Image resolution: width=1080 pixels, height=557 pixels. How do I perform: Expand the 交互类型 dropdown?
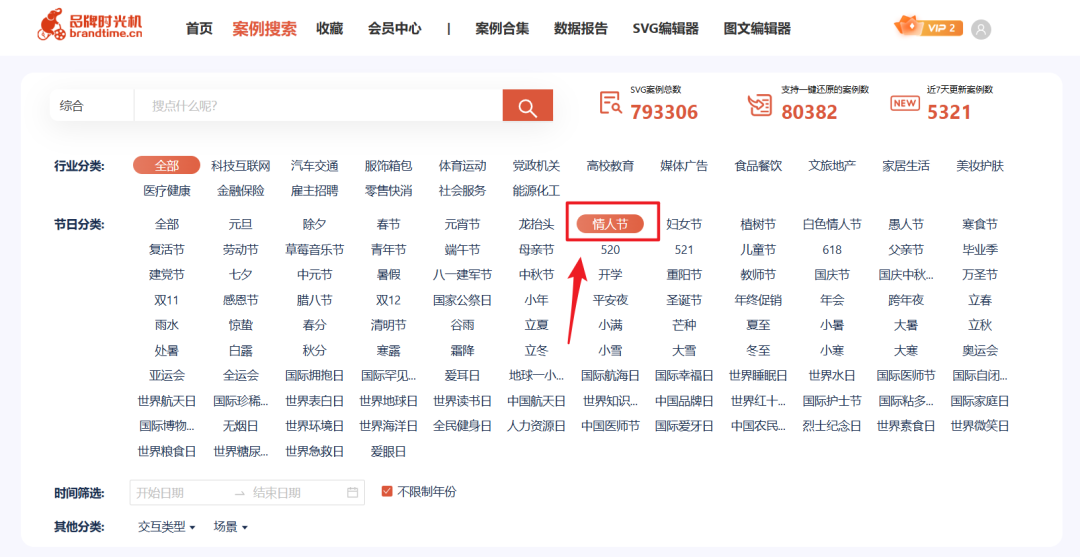tap(167, 527)
